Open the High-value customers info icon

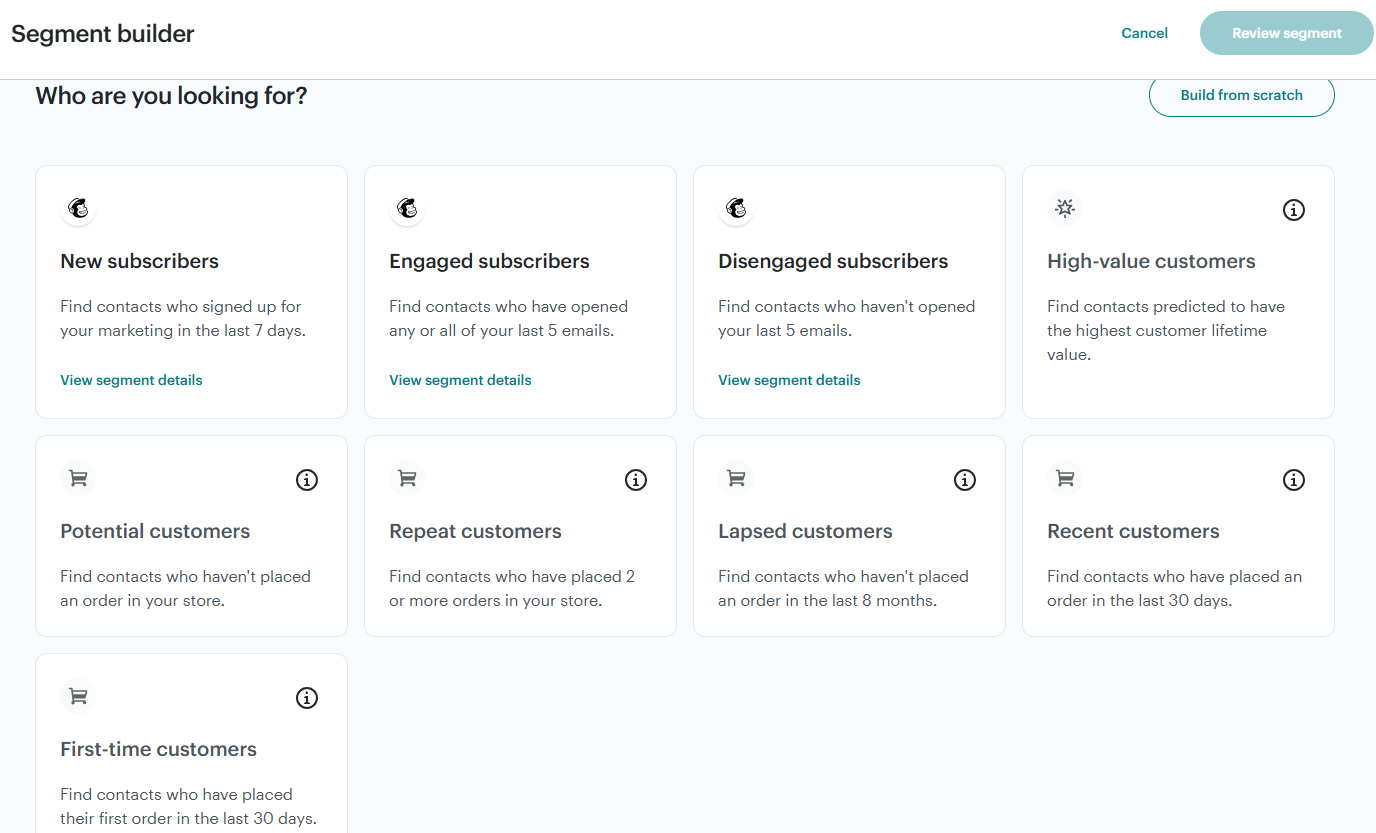(x=1294, y=210)
